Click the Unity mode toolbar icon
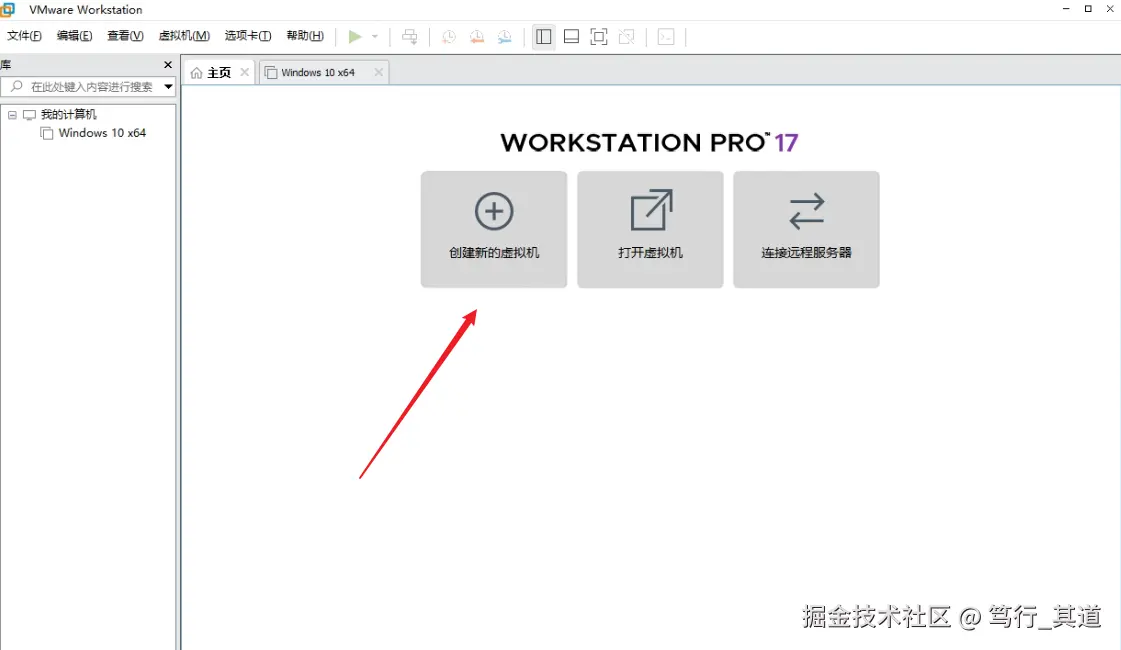1121x650 pixels. pyautogui.click(x=626, y=36)
